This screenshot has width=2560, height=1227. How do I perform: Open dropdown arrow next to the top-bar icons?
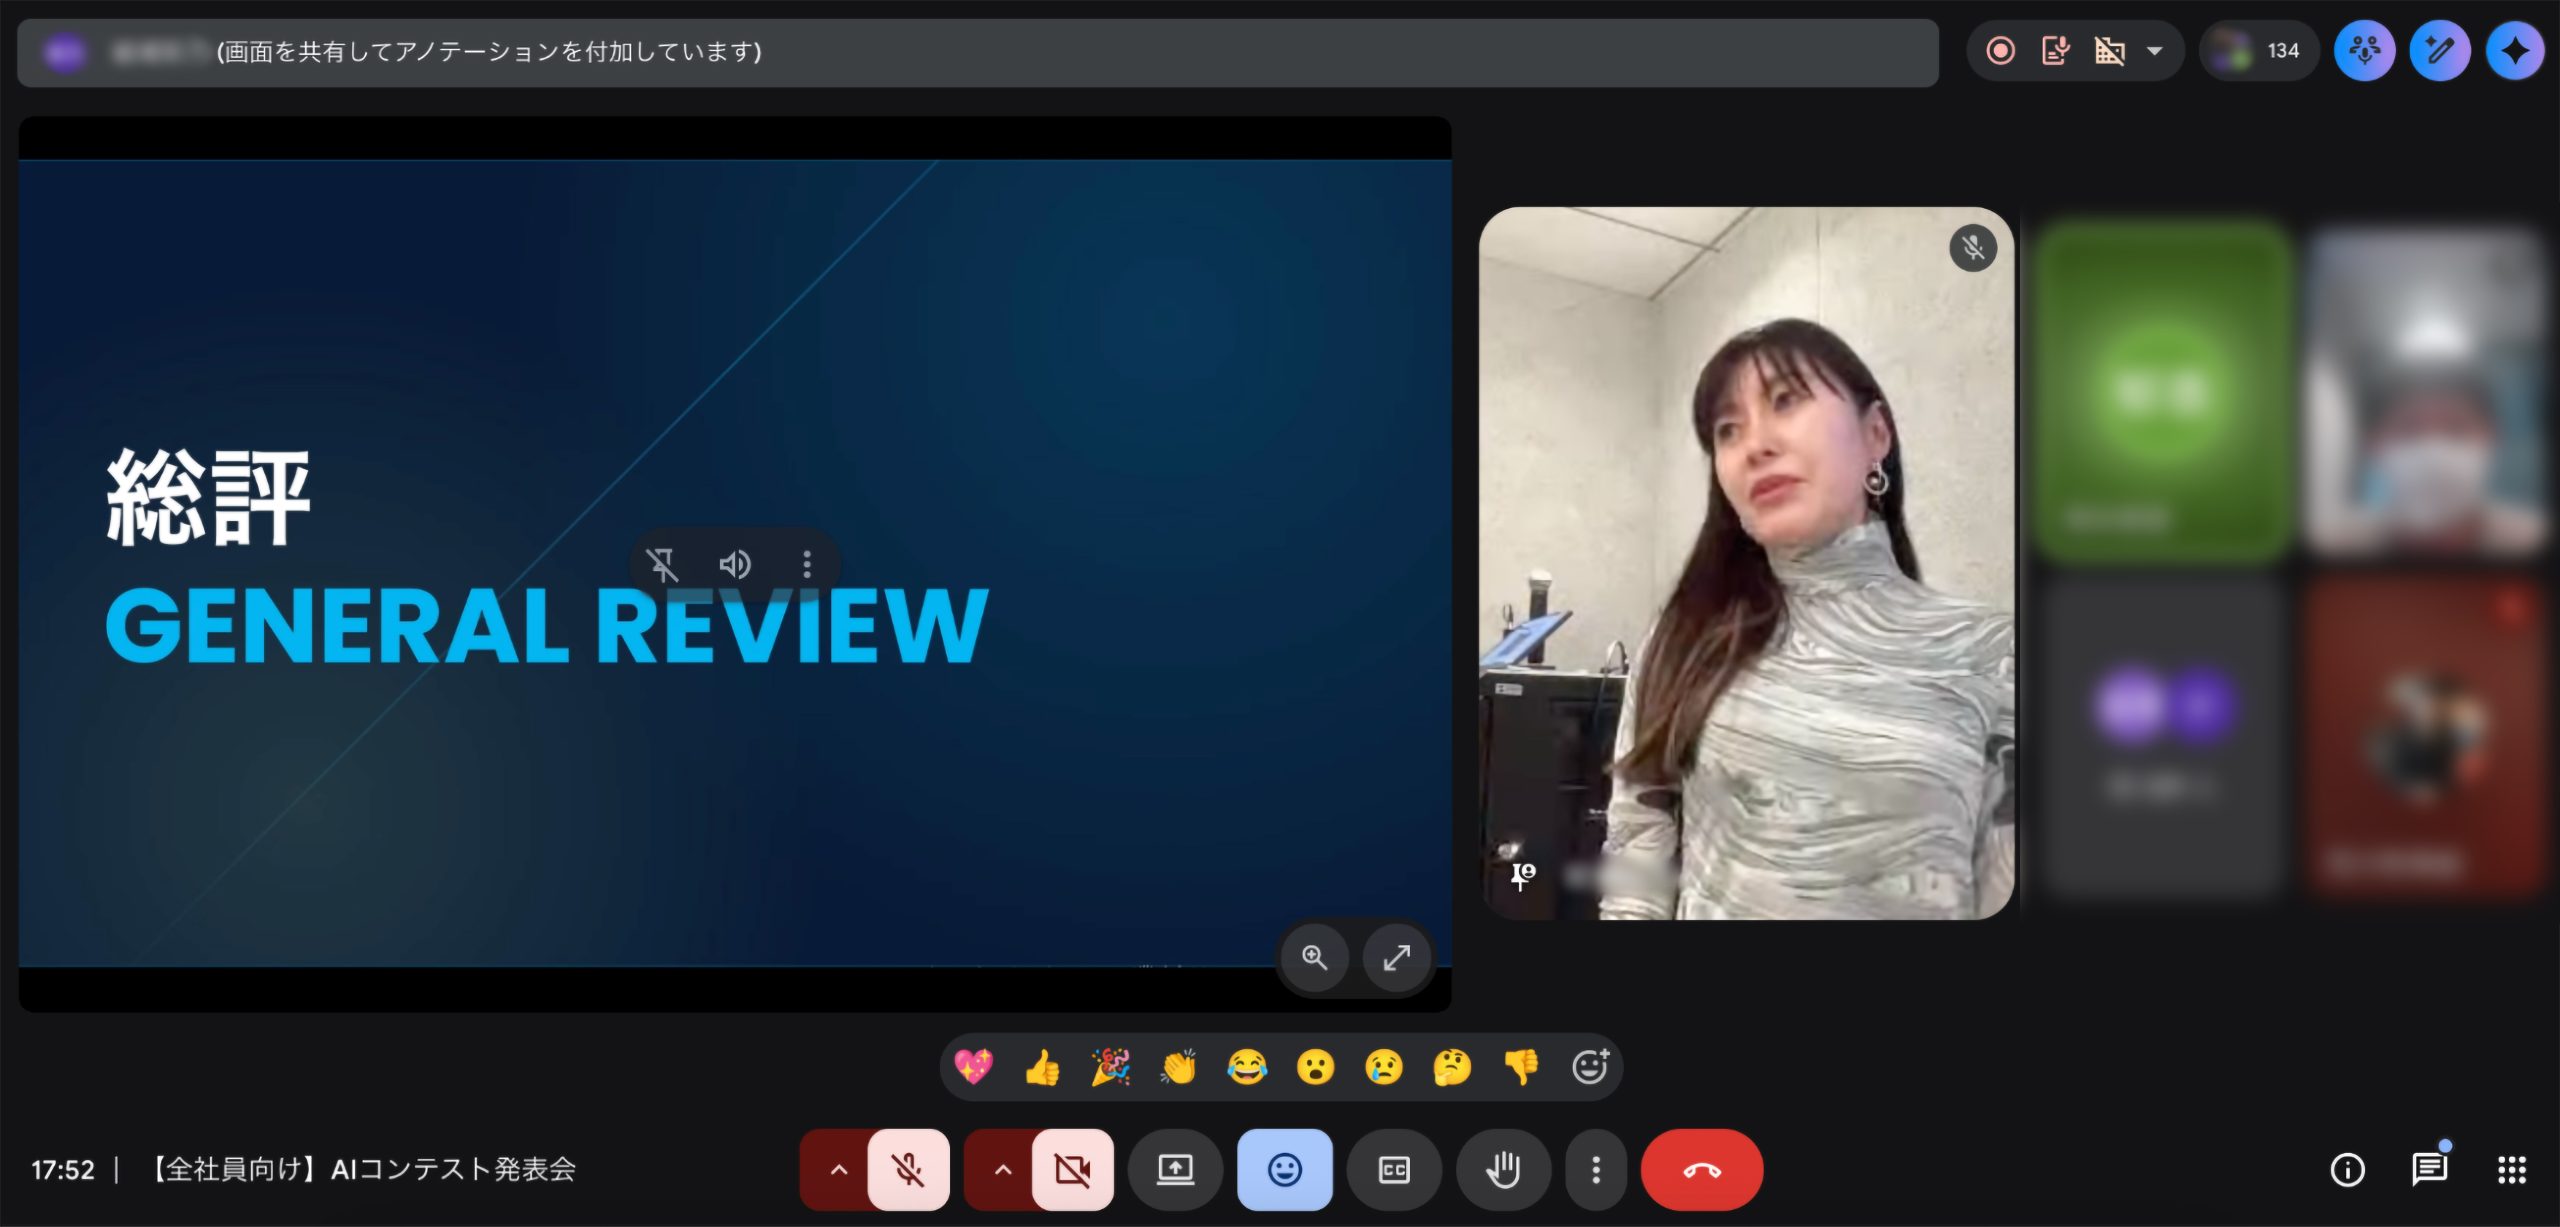pos(2155,51)
